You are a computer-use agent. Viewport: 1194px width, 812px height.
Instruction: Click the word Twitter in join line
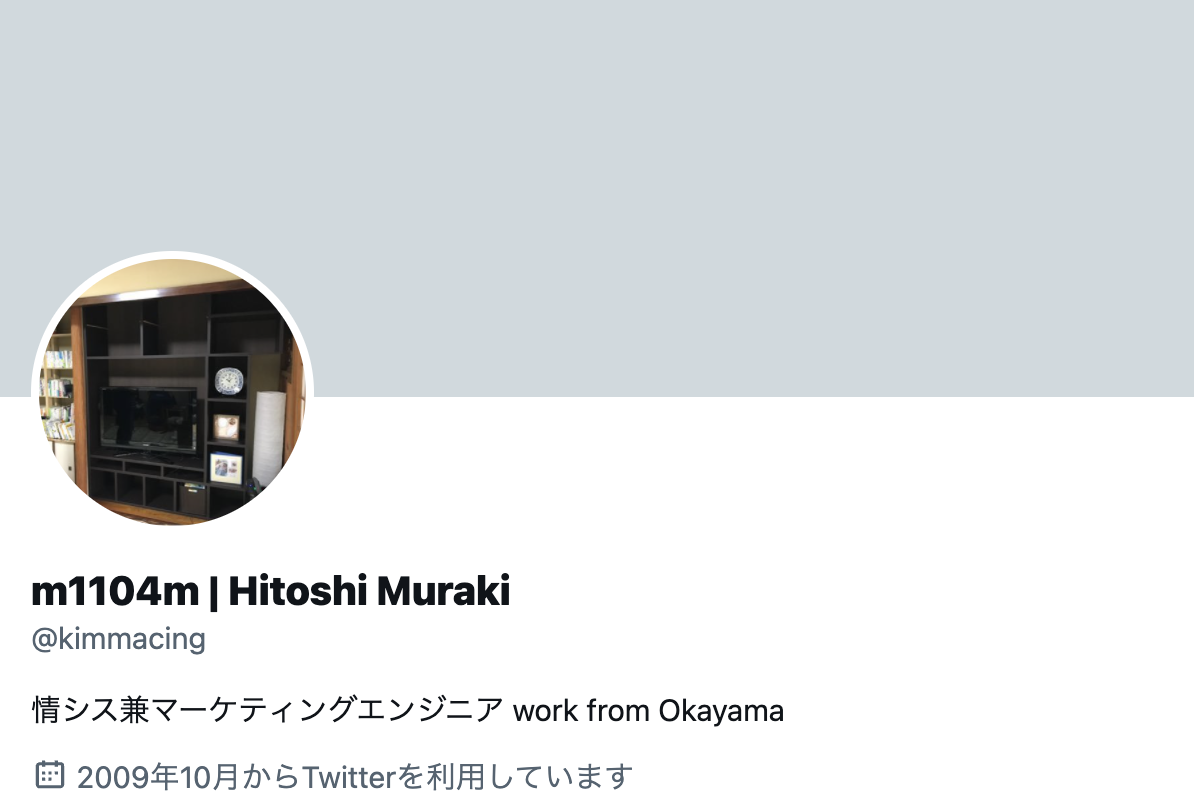pyautogui.click(x=350, y=777)
